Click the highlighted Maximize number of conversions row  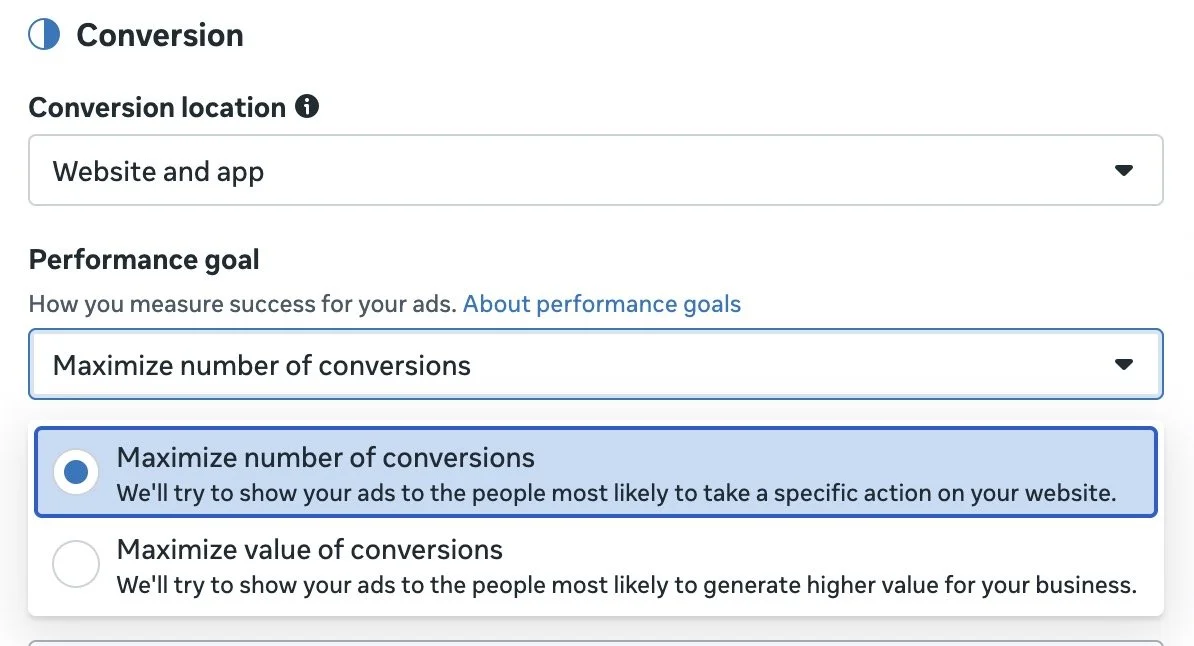point(596,472)
